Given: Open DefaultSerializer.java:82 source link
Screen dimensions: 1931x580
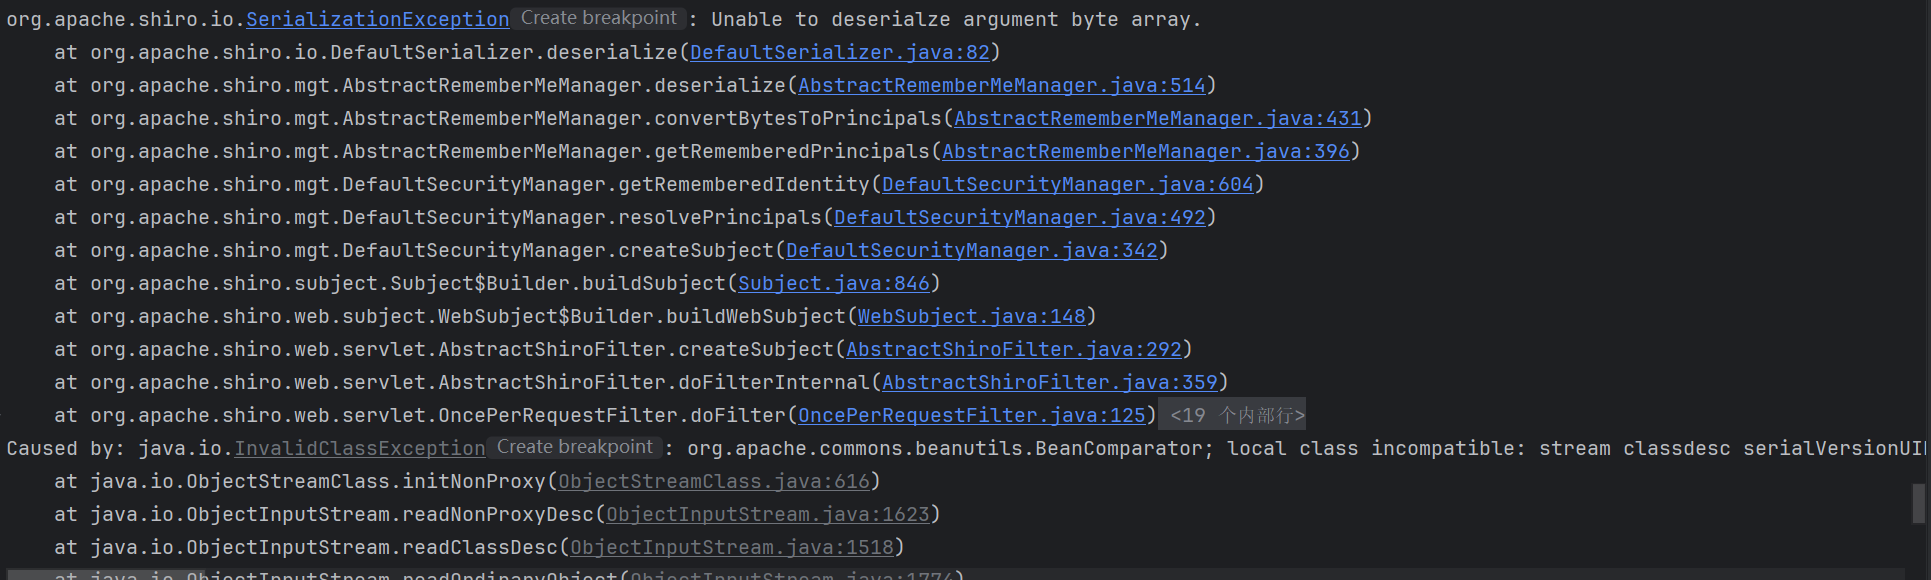Looking at the screenshot, I should coord(839,52).
